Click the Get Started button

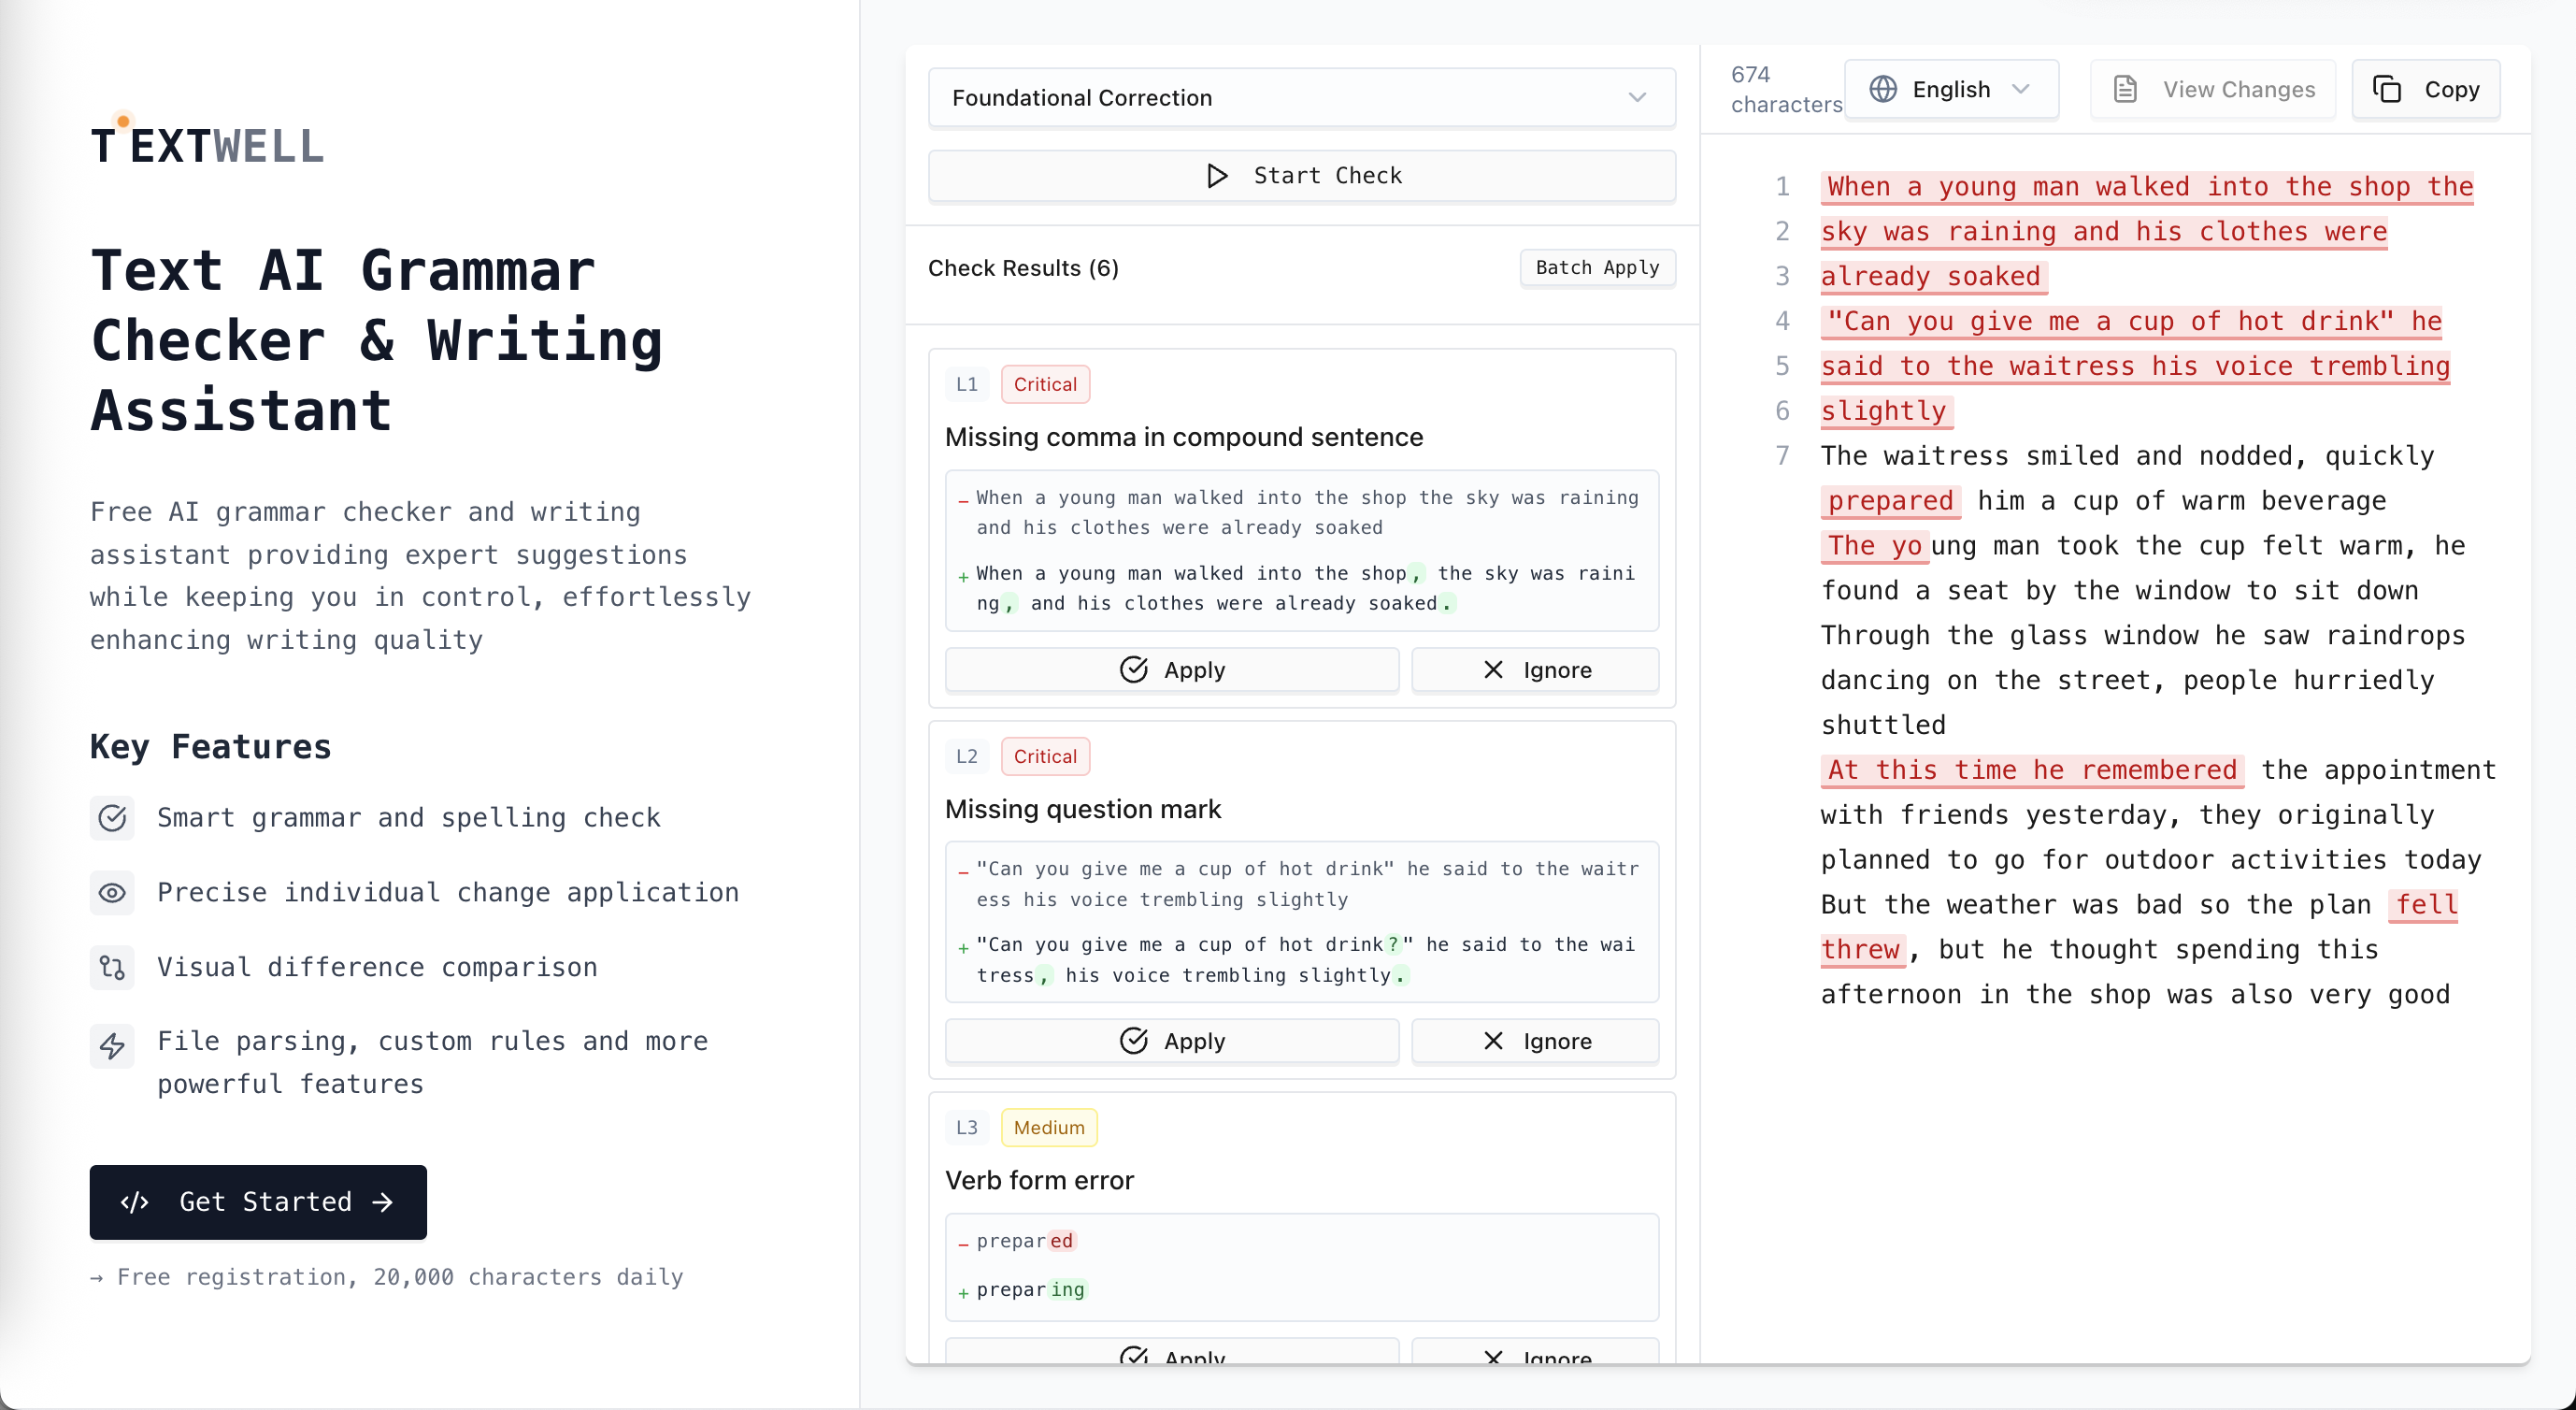(x=258, y=1202)
